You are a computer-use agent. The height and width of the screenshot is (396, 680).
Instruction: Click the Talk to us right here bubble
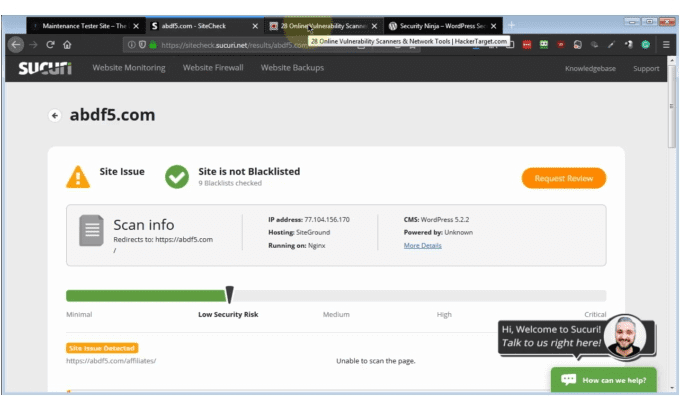tap(551, 336)
